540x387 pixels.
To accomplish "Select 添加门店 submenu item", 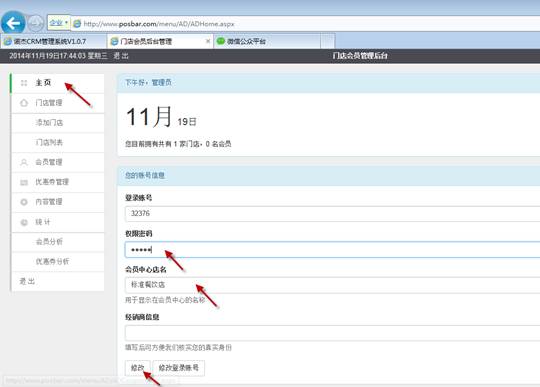I will point(58,123).
